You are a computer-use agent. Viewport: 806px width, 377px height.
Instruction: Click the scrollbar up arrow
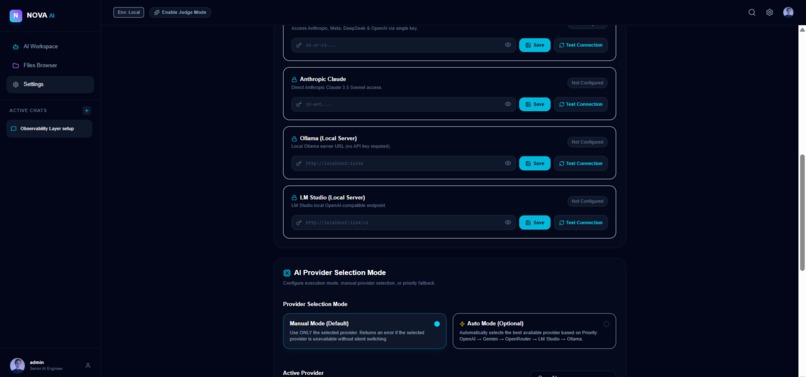[x=802, y=29]
